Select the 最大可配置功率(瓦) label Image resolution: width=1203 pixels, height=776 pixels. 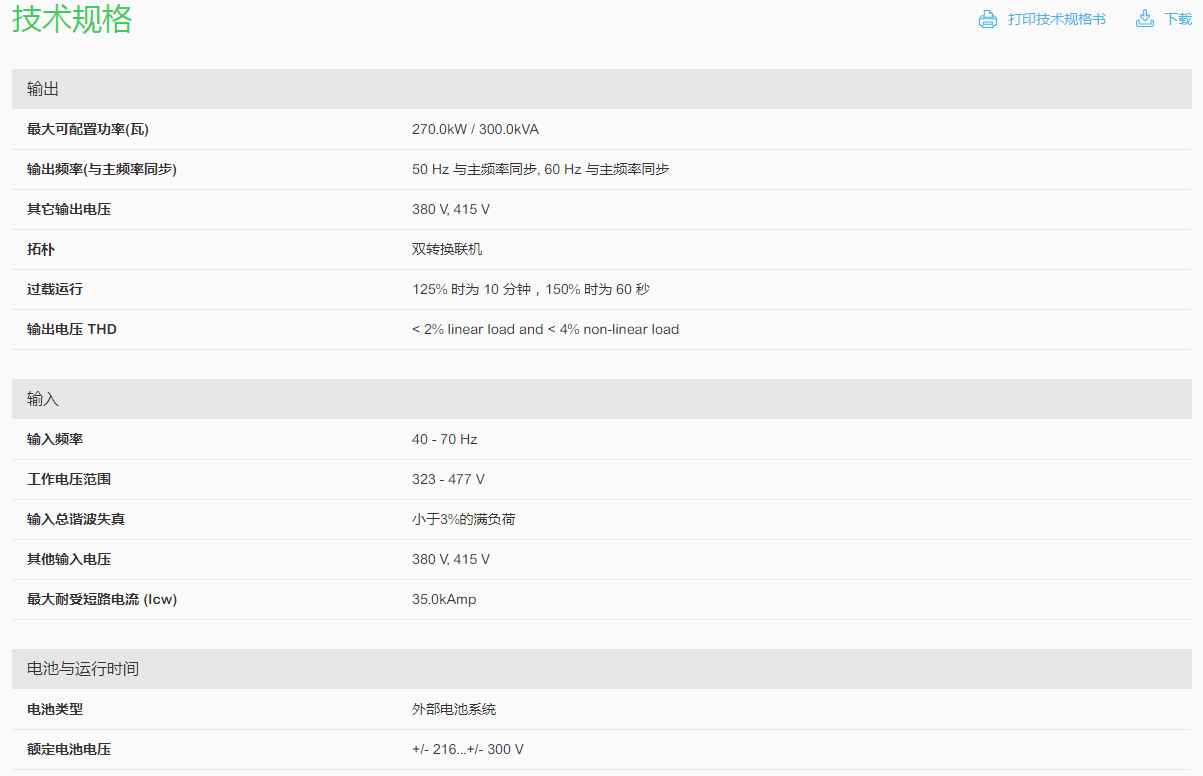(88, 129)
